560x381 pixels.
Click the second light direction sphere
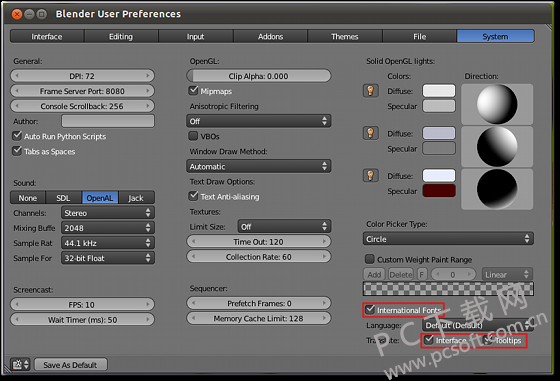[x=497, y=146]
